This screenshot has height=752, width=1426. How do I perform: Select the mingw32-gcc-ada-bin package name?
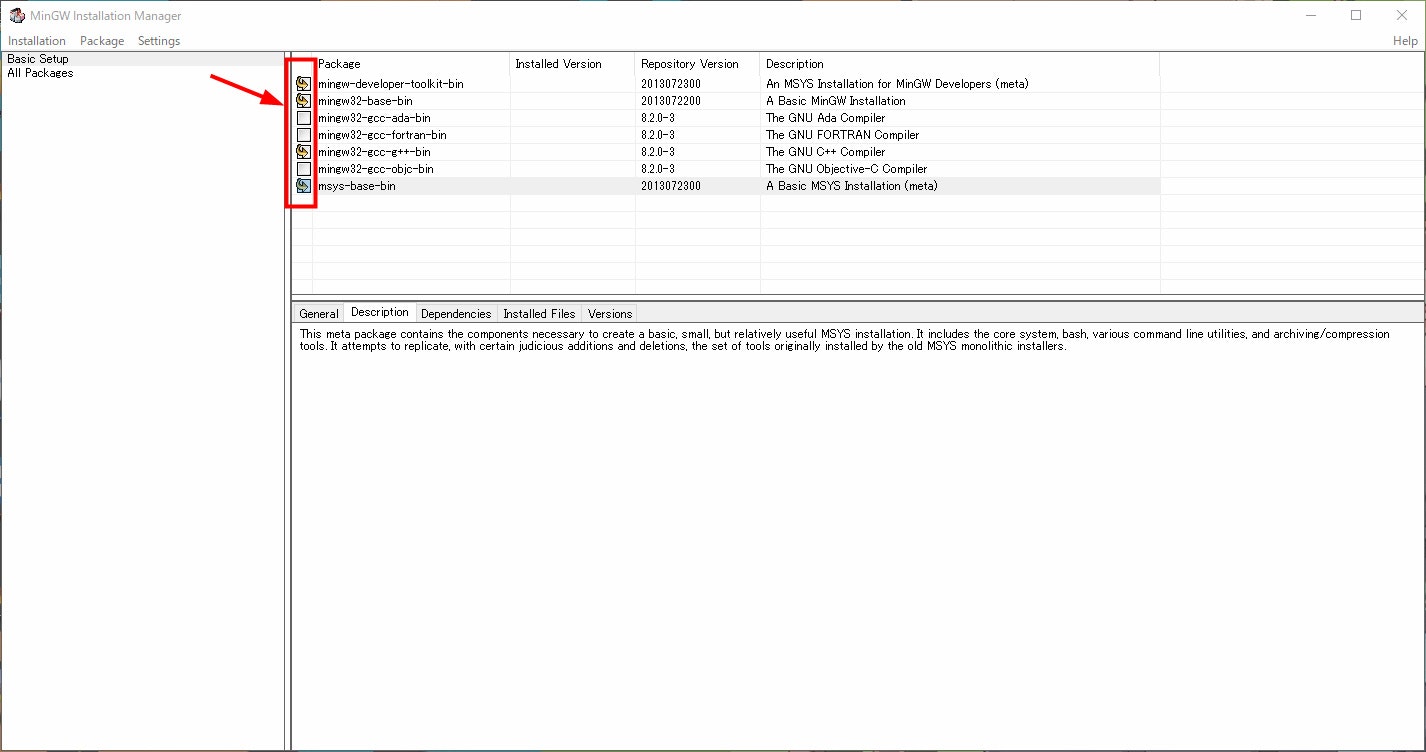[x=374, y=118]
